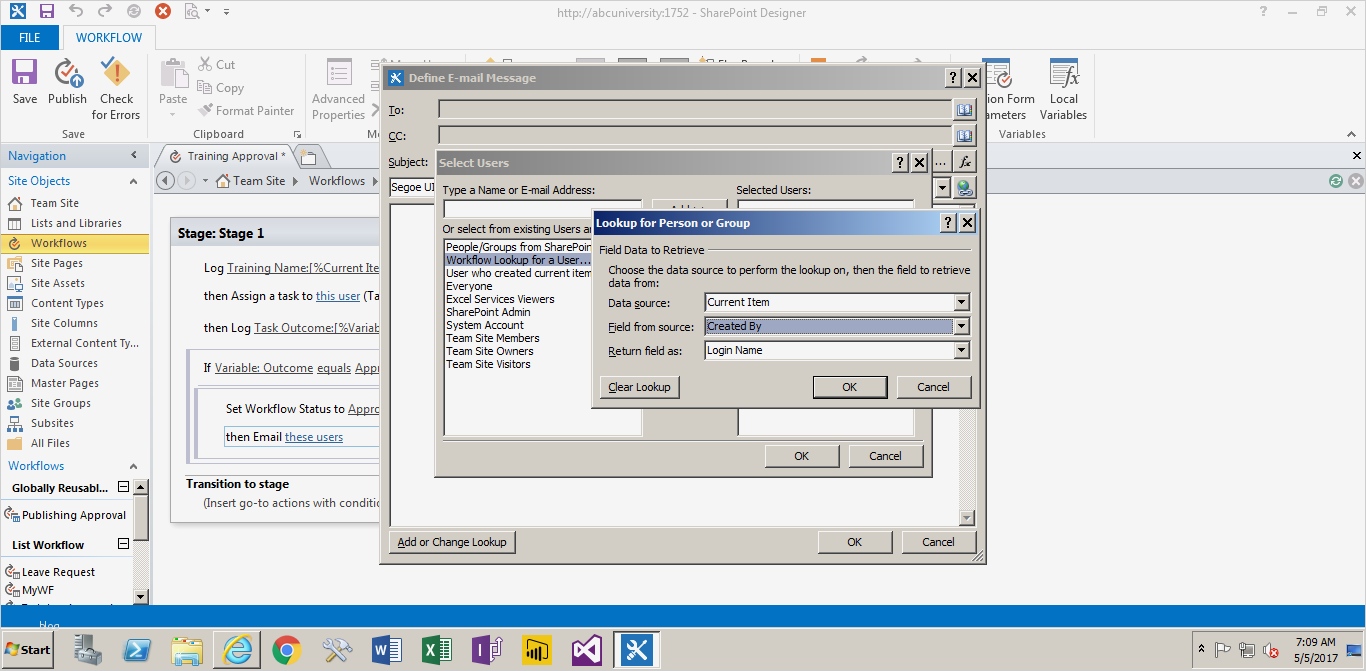Open the Return field as dropdown
This screenshot has height=671, width=1366.
tap(961, 350)
